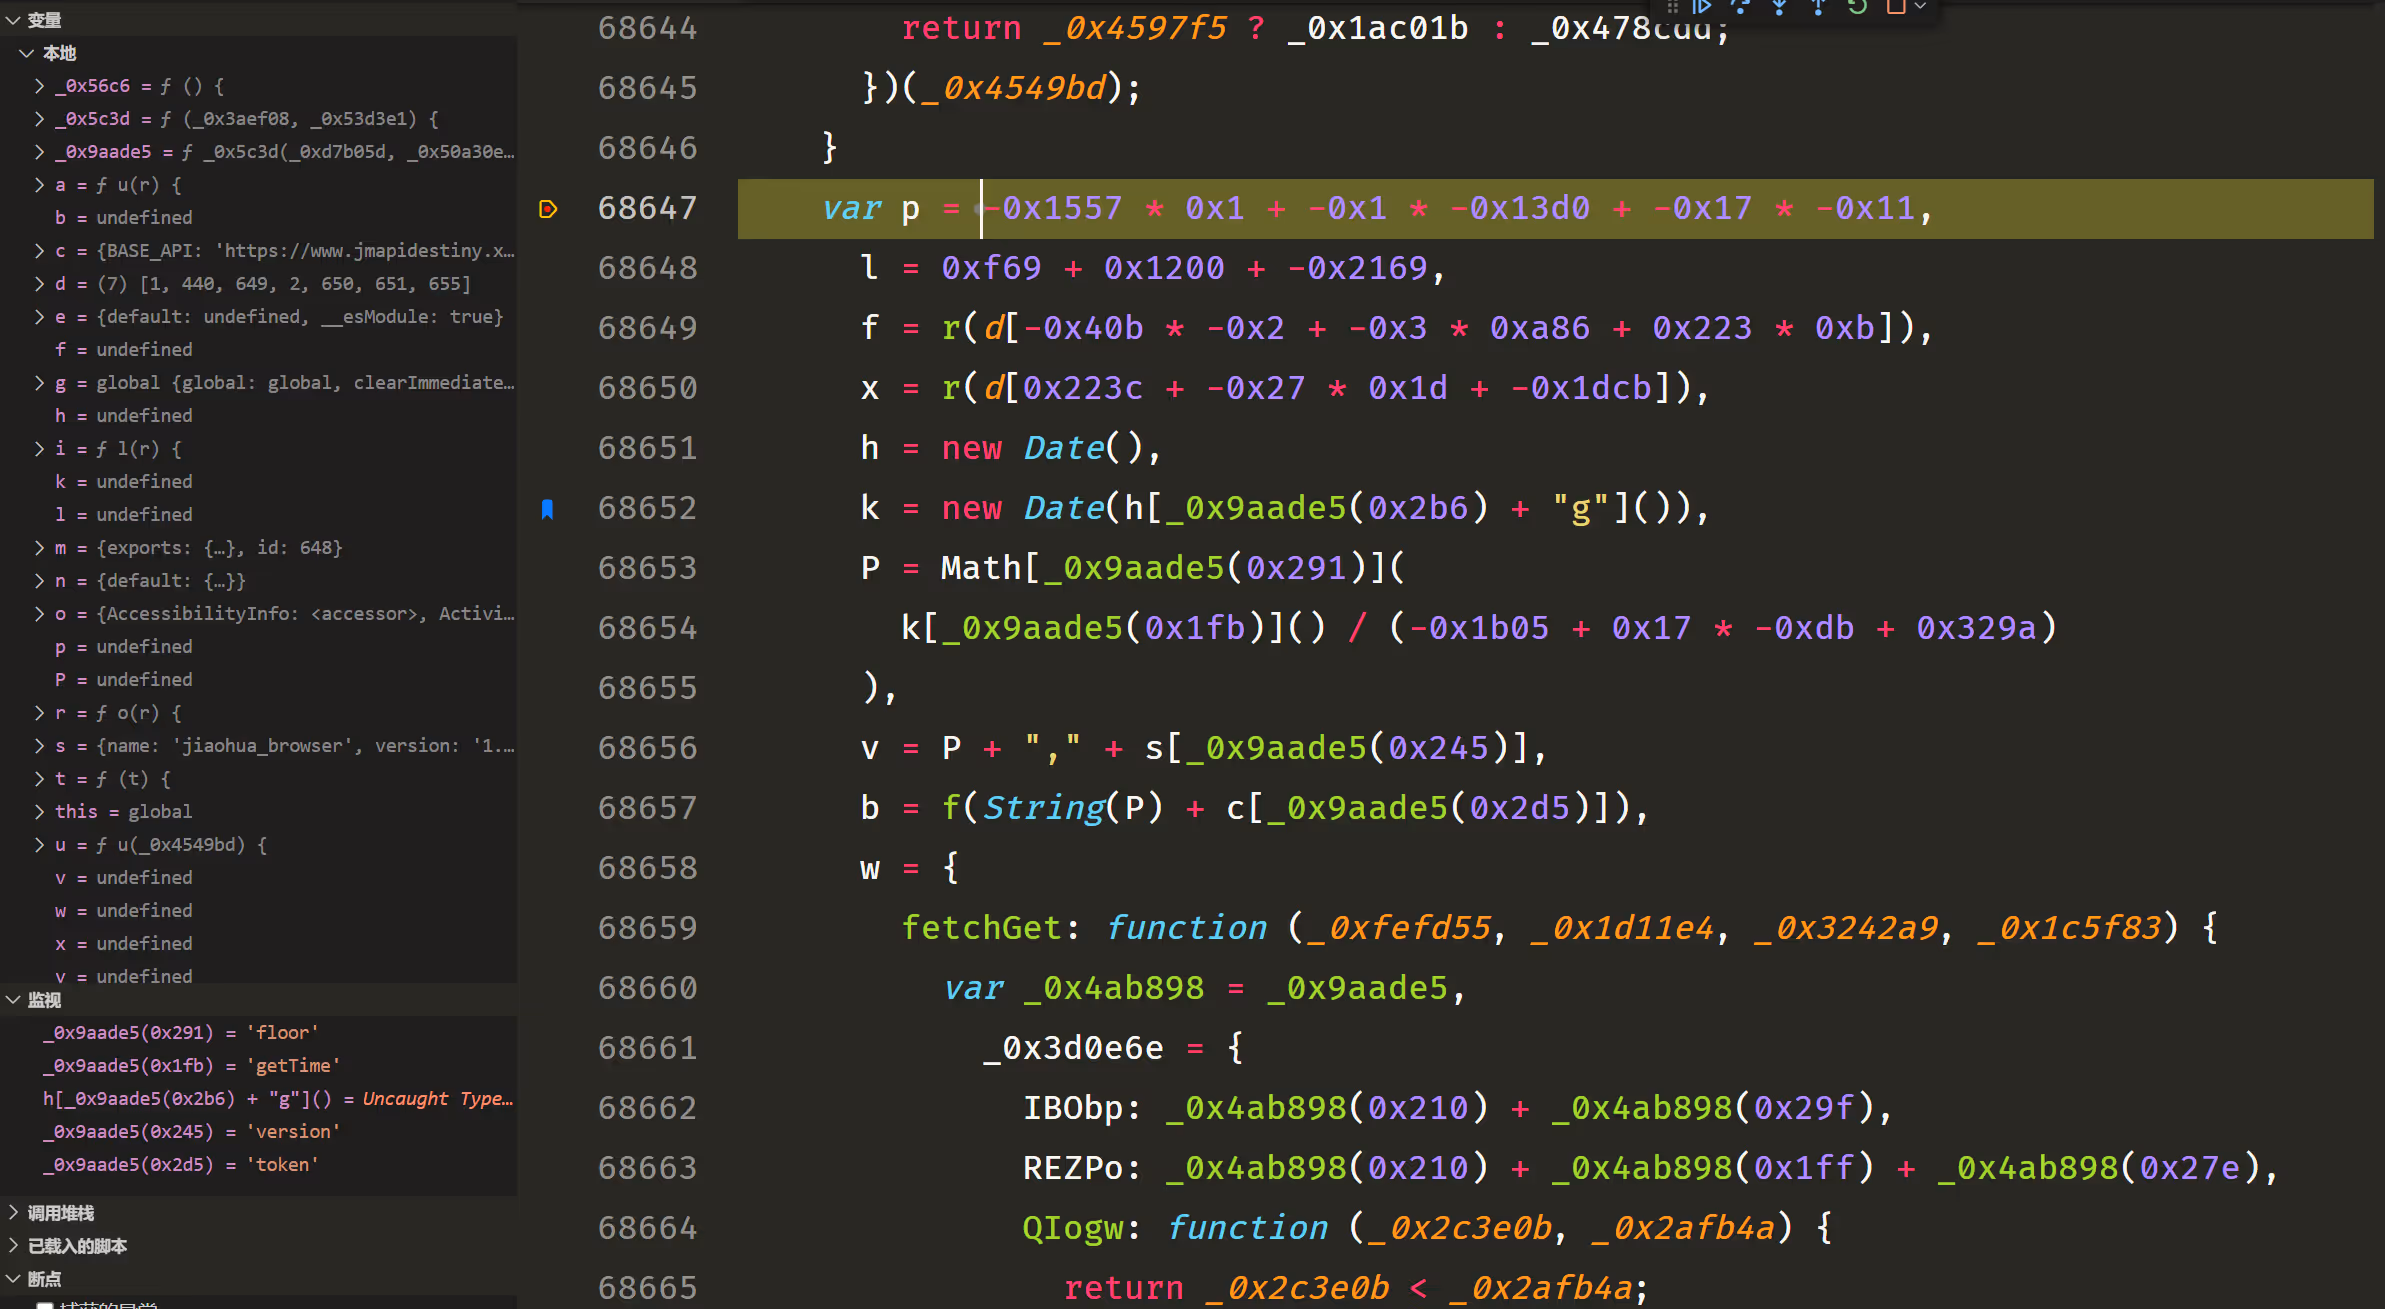Click line number 68644 in gutter

tap(647, 28)
